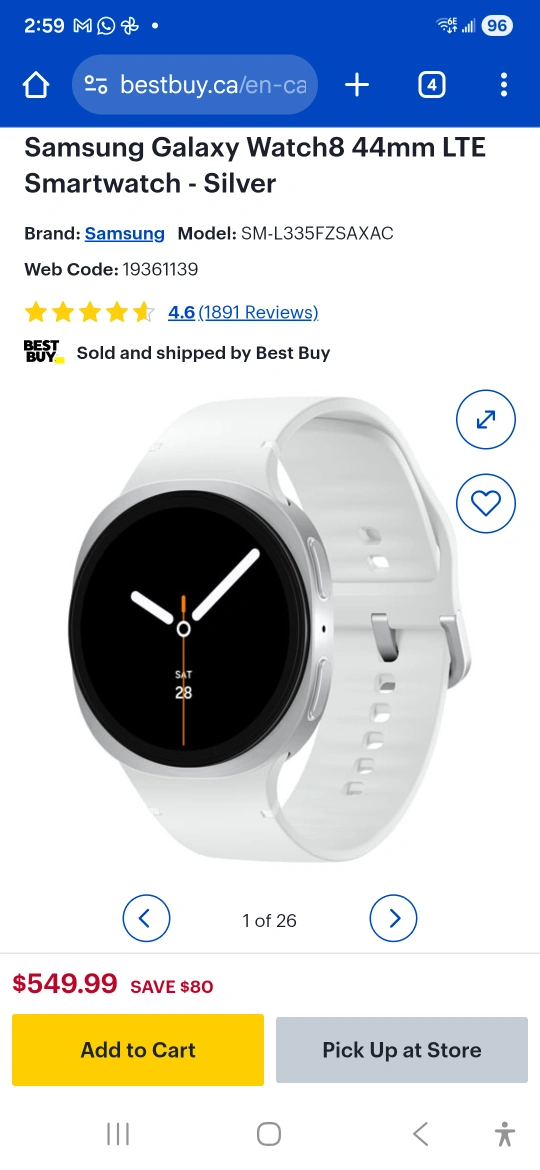Open the site info icon in address bar
This screenshot has height=1170, width=540.
click(95, 85)
